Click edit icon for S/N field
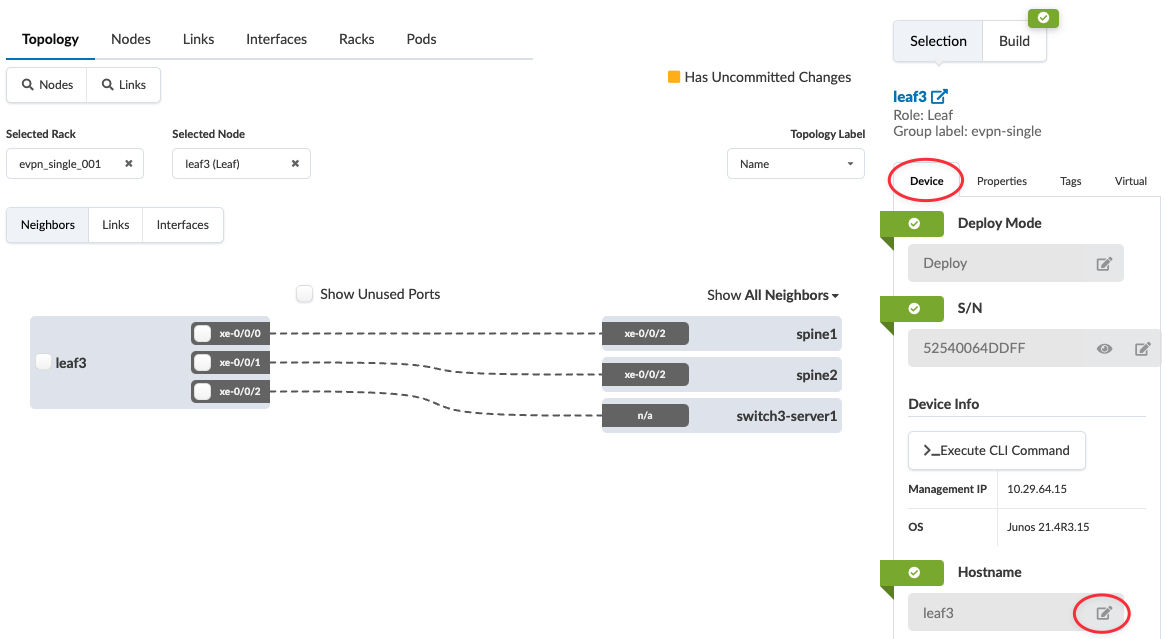The height and width of the screenshot is (639, 1166). 1142,349
